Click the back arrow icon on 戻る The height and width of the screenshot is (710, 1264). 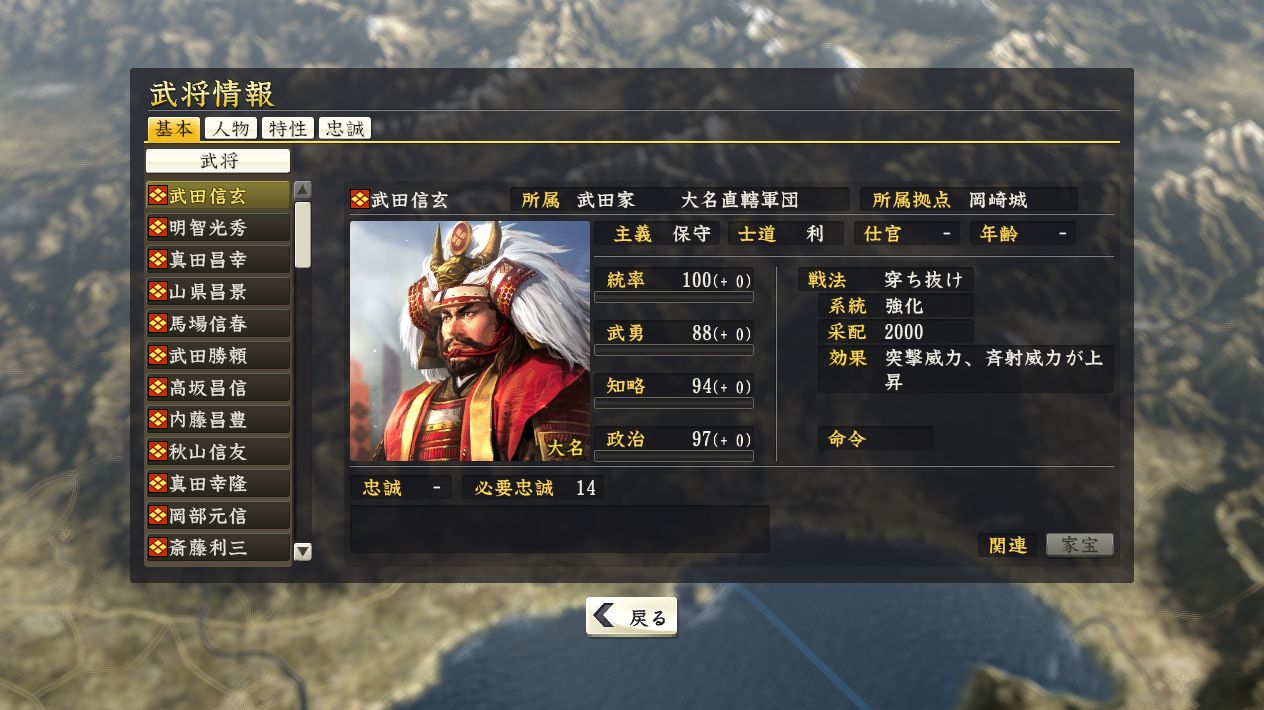pyautogui.click(x=604, y=616)
